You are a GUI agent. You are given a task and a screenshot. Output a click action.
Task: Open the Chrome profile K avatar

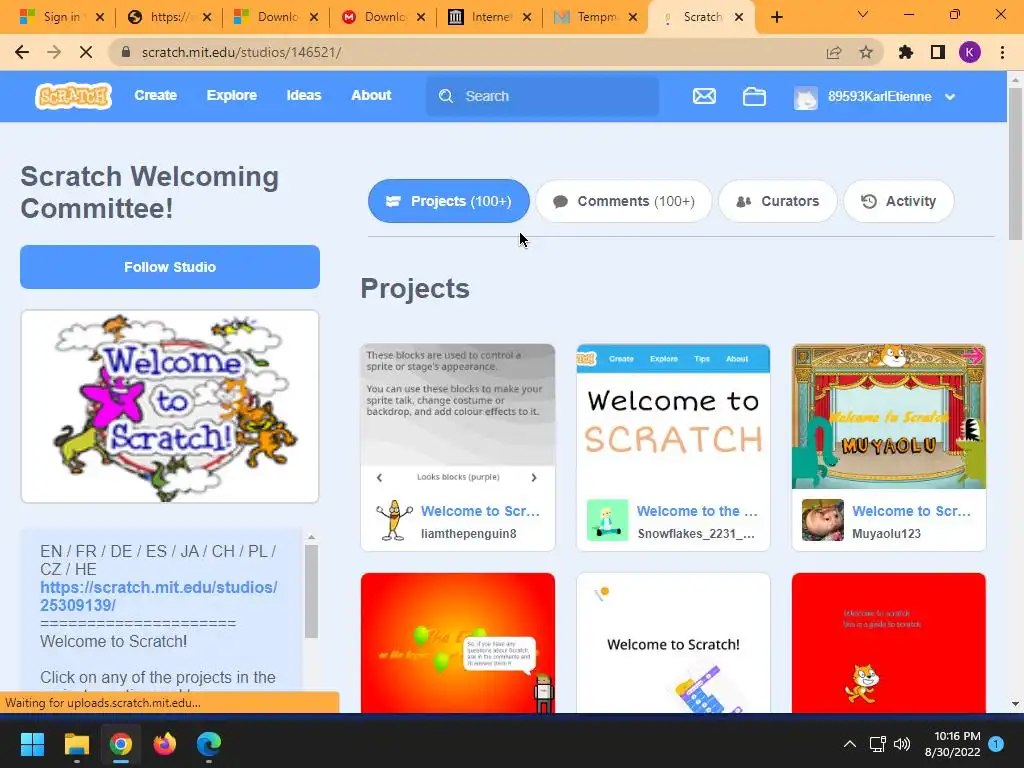[970, 52]
